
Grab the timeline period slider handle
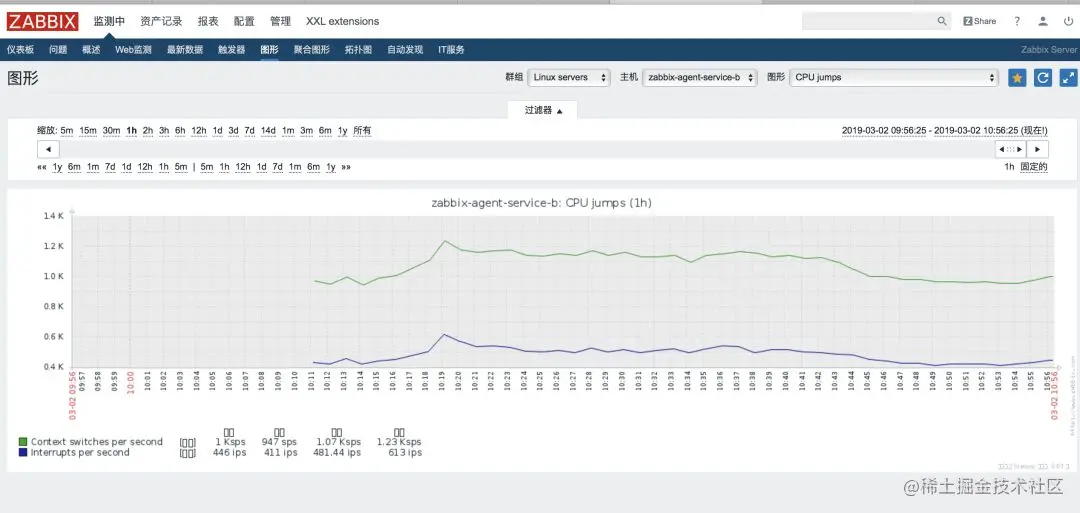1010,149
